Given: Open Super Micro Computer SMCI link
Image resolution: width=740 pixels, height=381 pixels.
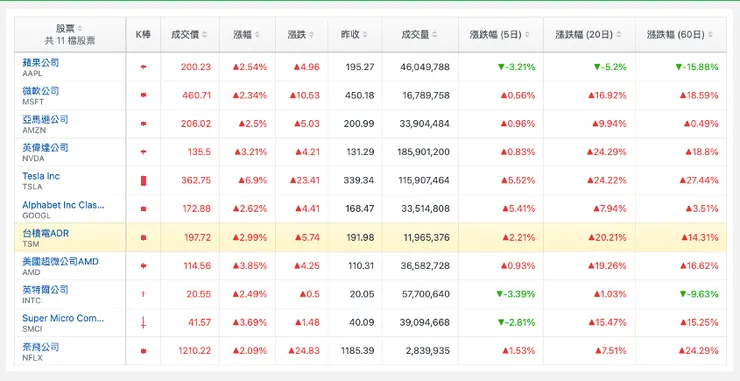Looking at the screenshot, I should tap(63, 318).
